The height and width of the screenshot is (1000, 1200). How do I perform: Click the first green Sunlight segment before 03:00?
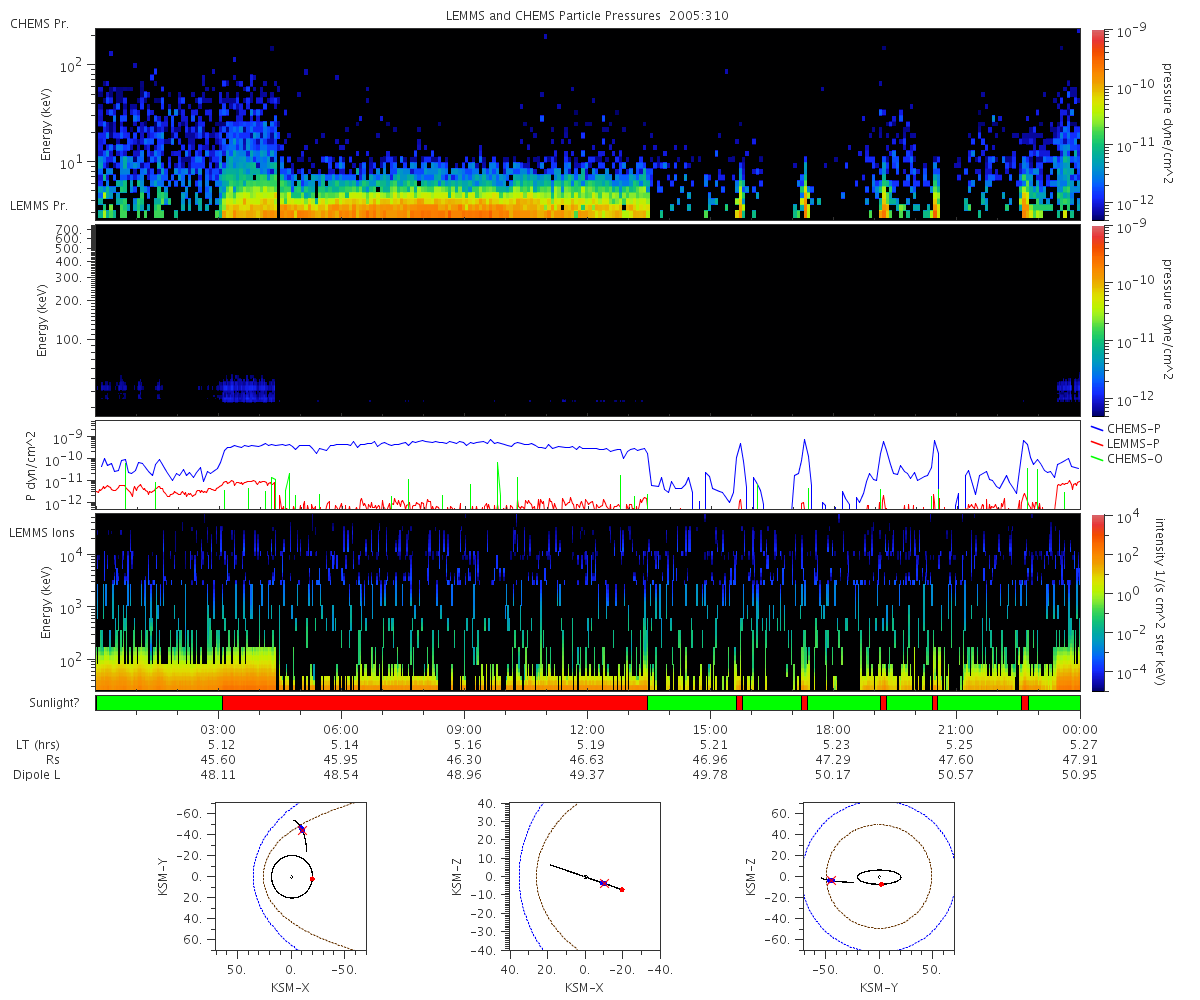point(160,703)
